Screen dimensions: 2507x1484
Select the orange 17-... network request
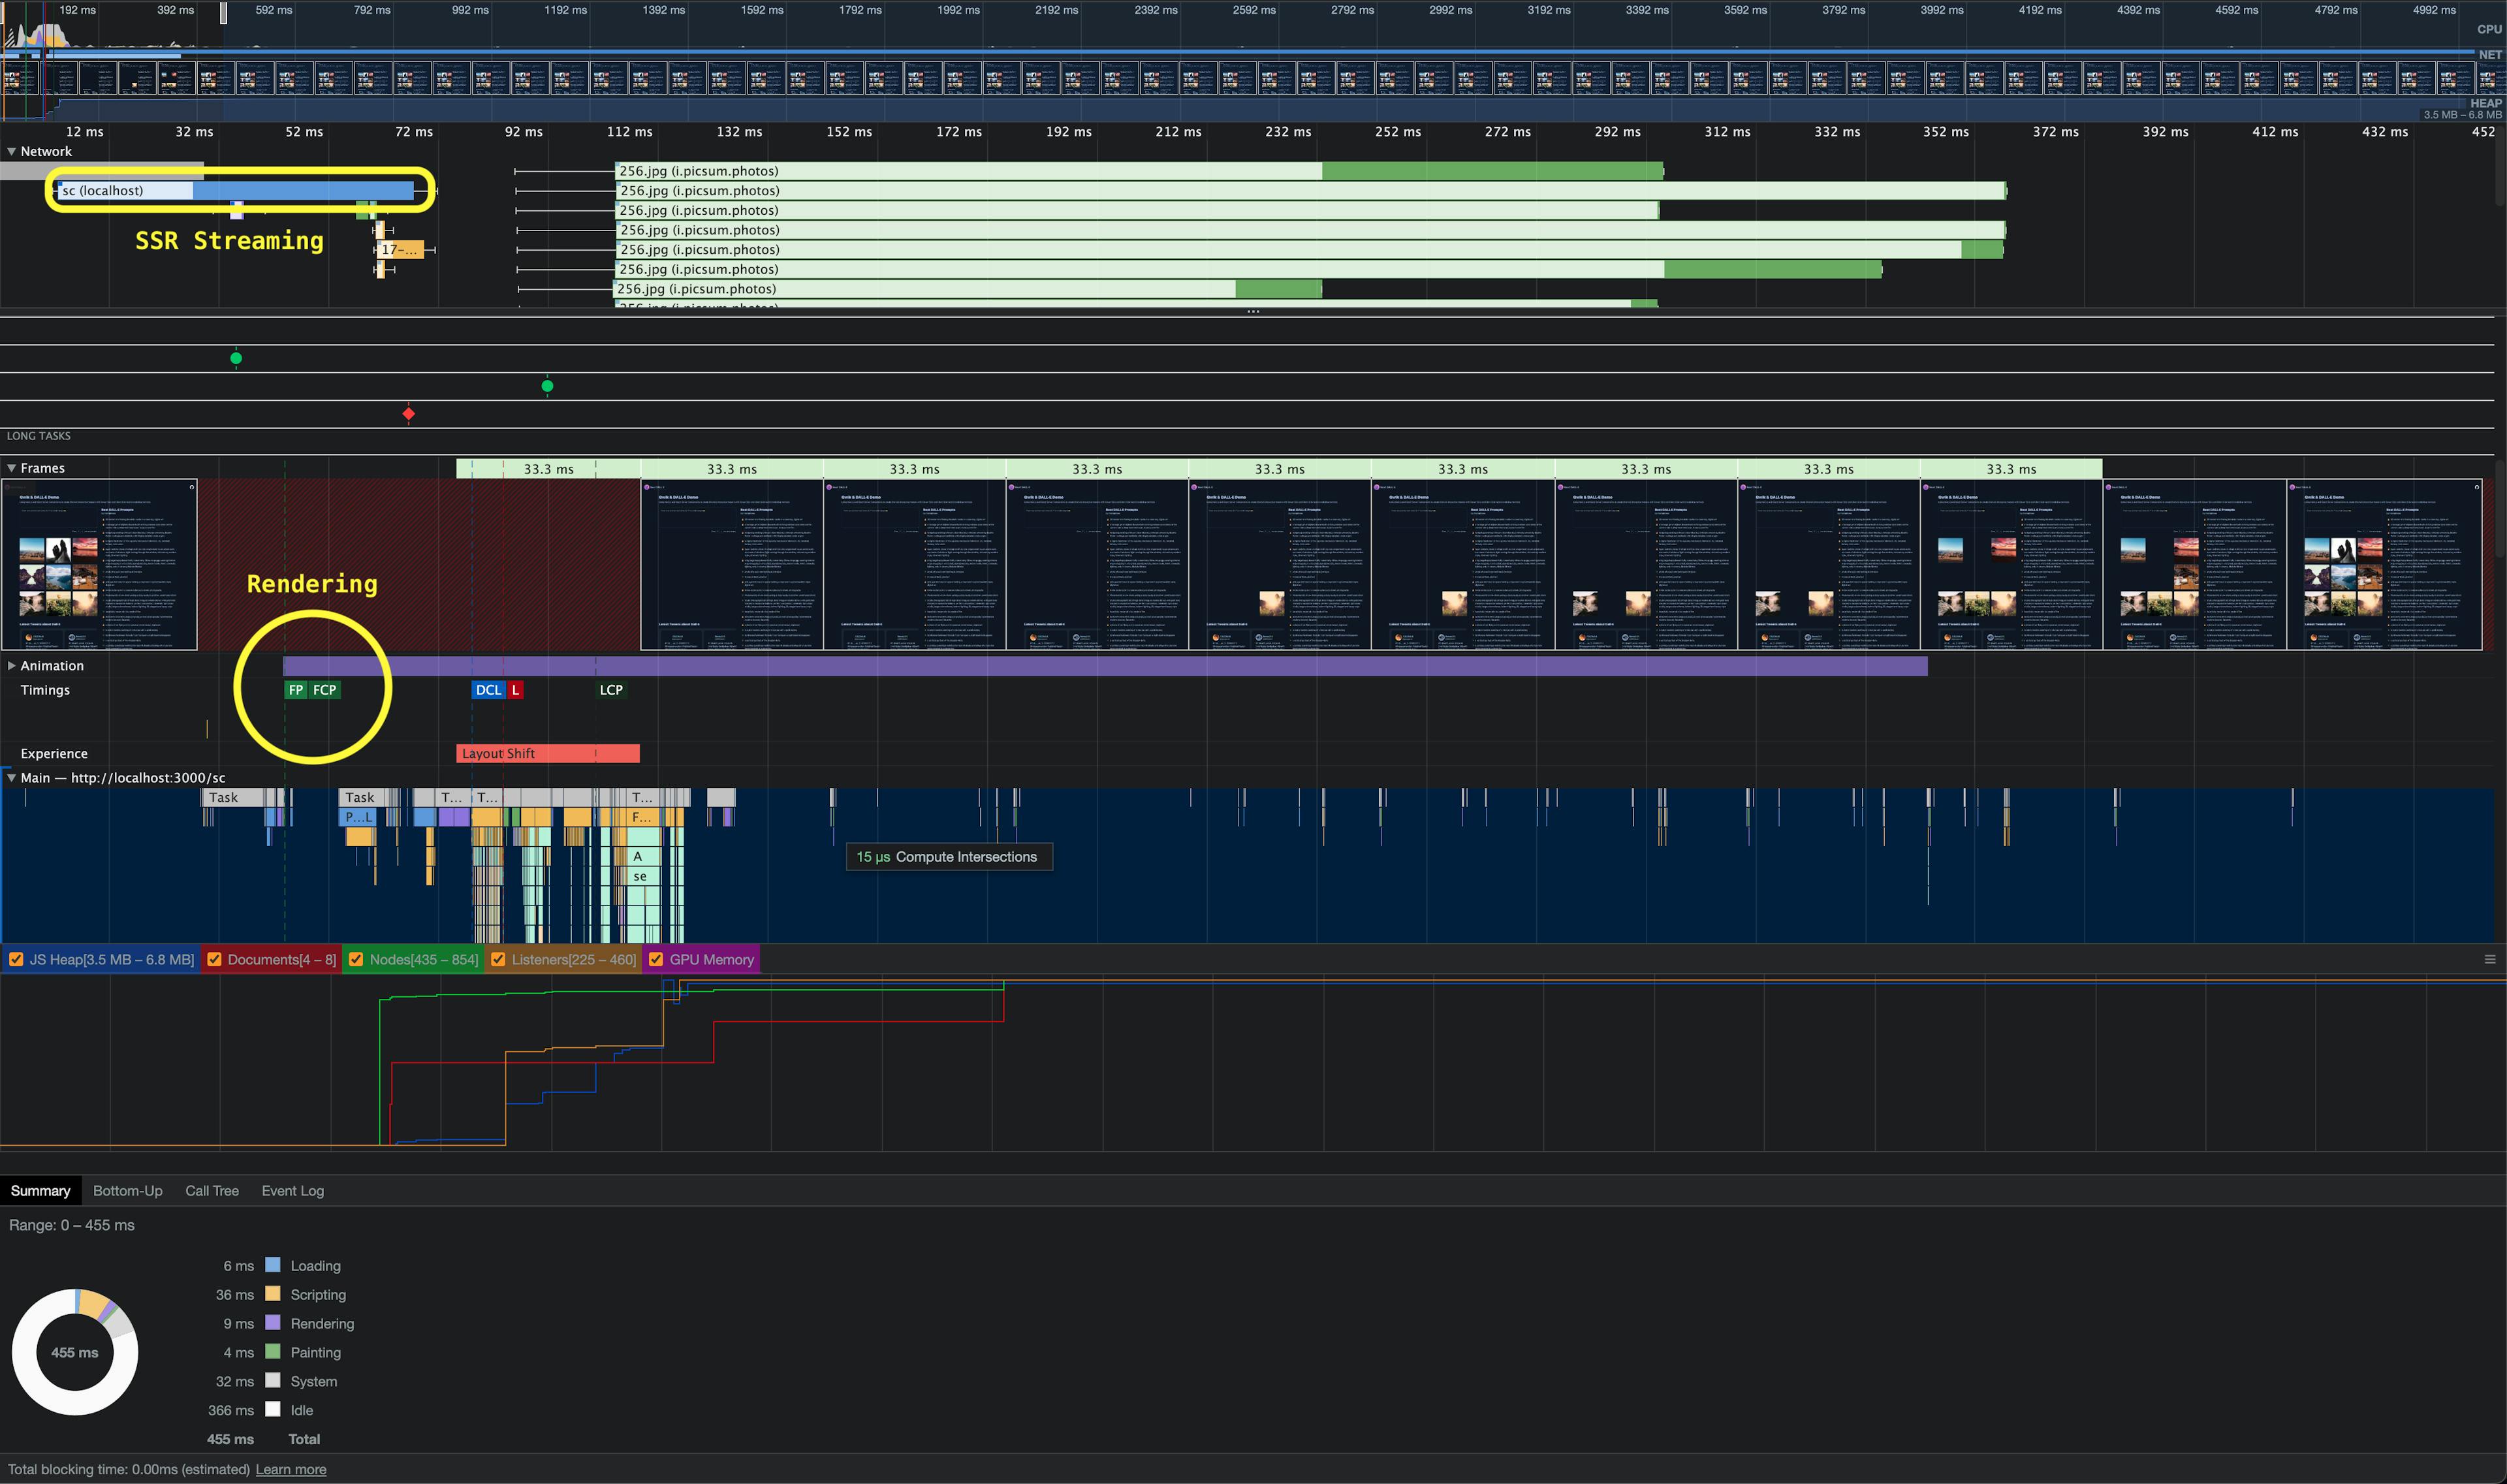(x=400, y=249)
